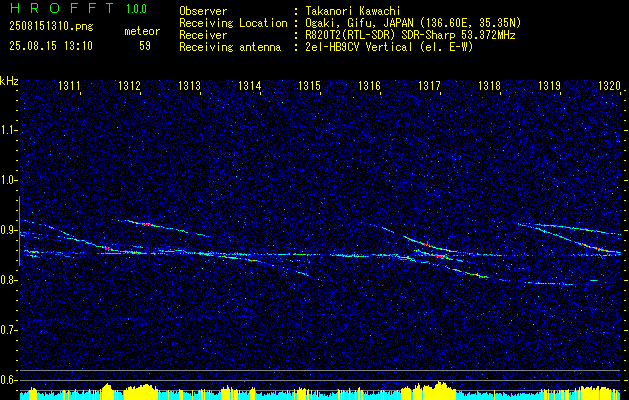The image size is (629, 400).
Task: Click antenna text 2el-HB9CV Vertical
Action: 359,47
